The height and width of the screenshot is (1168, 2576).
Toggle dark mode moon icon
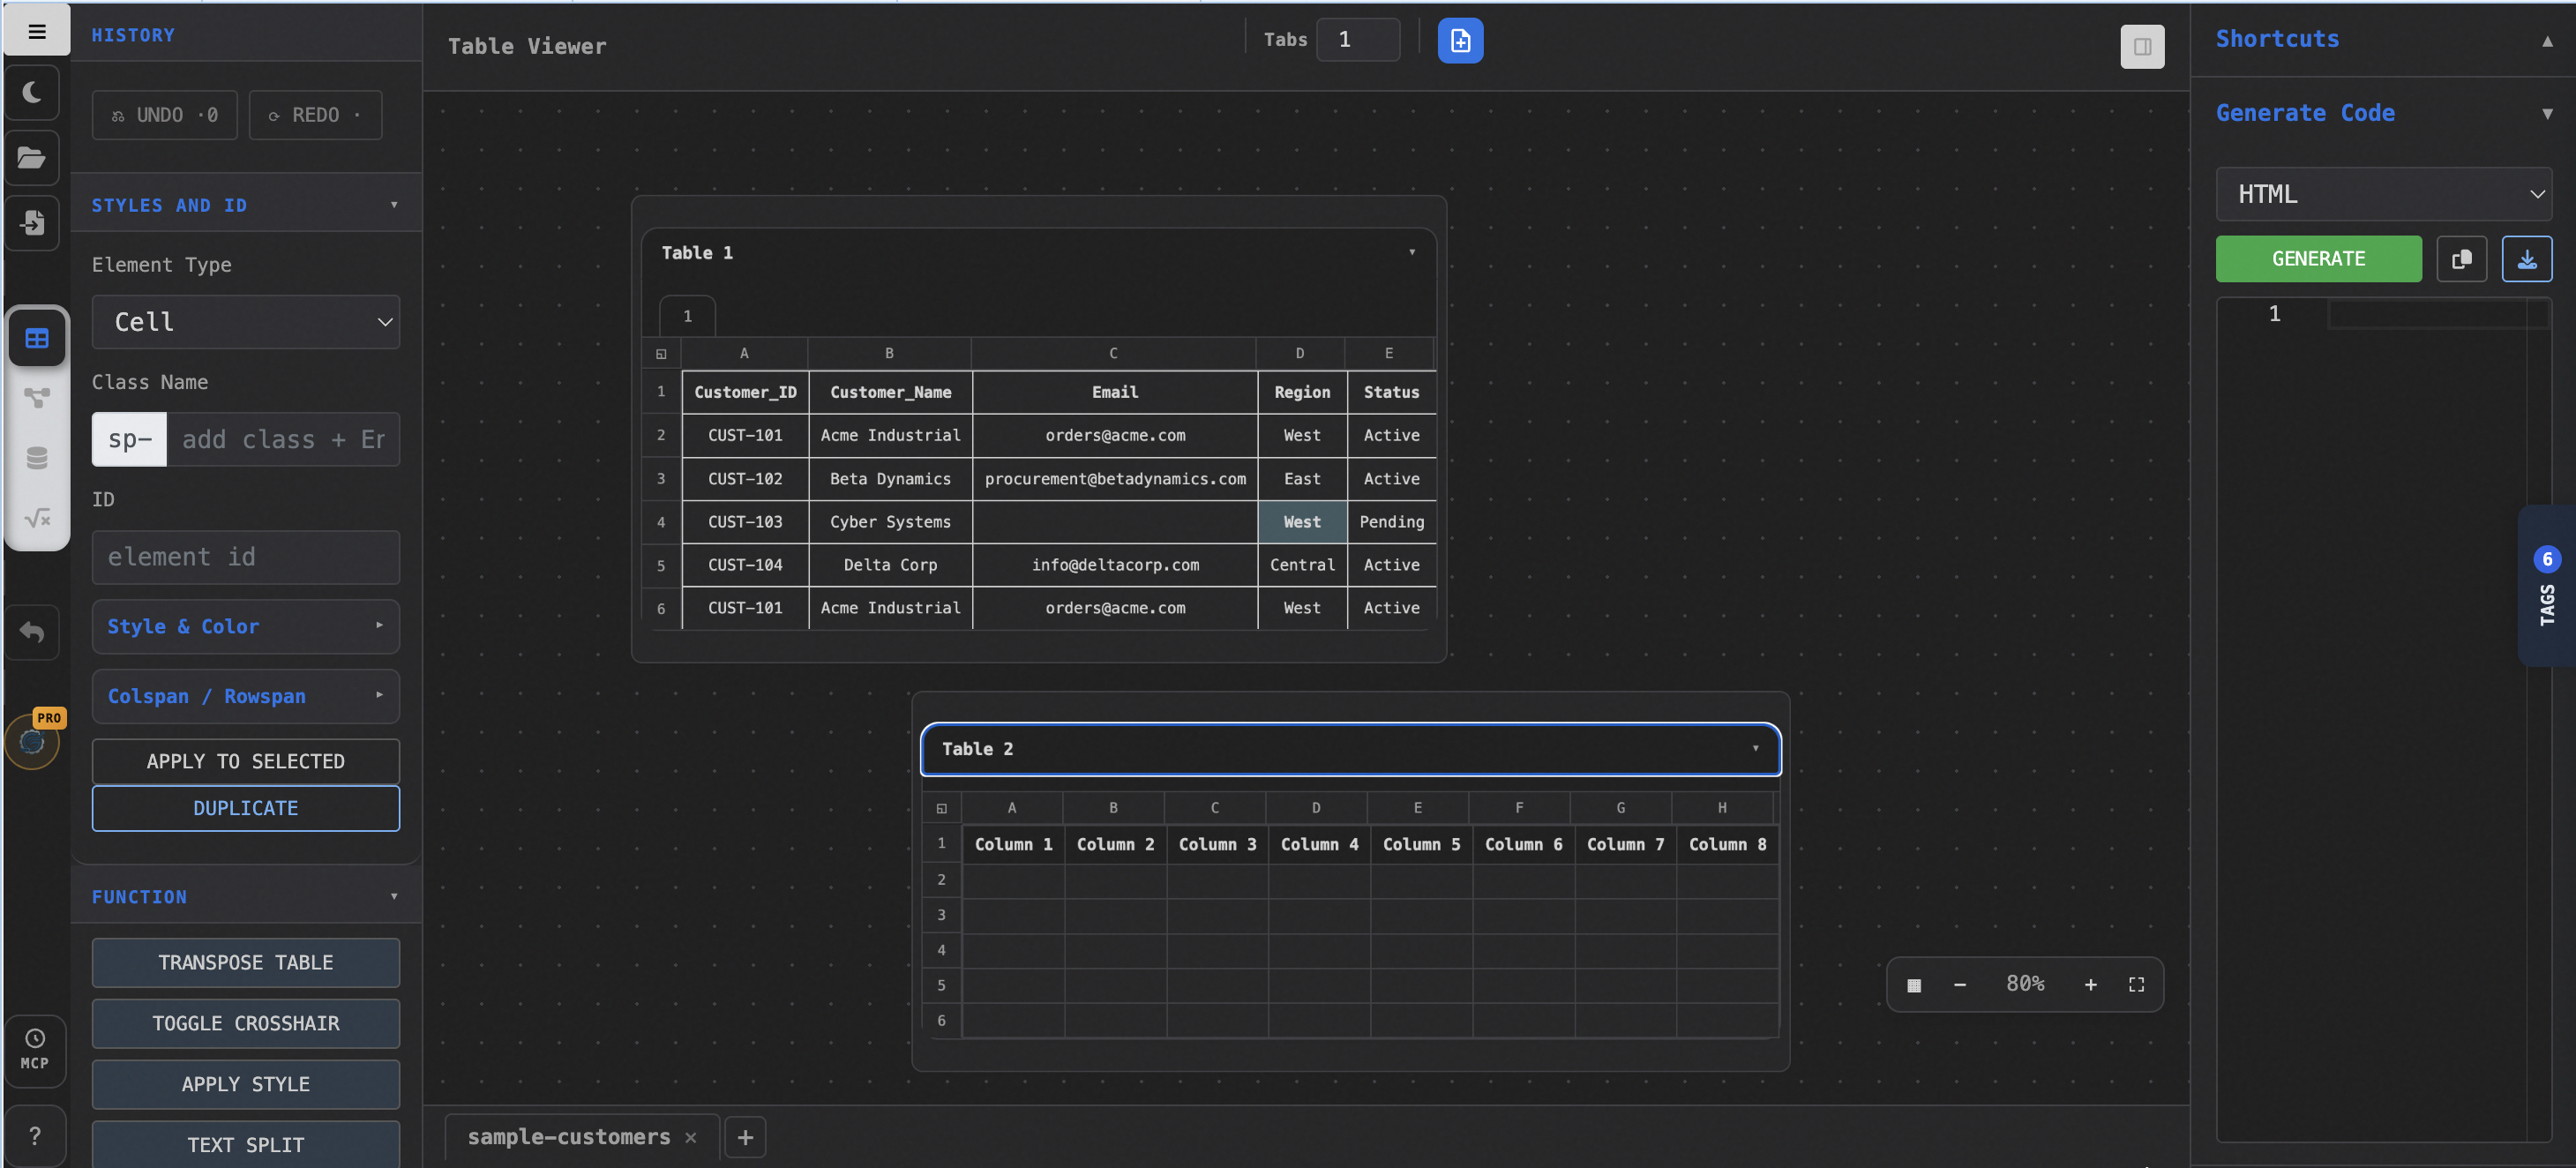click(33, 93)
